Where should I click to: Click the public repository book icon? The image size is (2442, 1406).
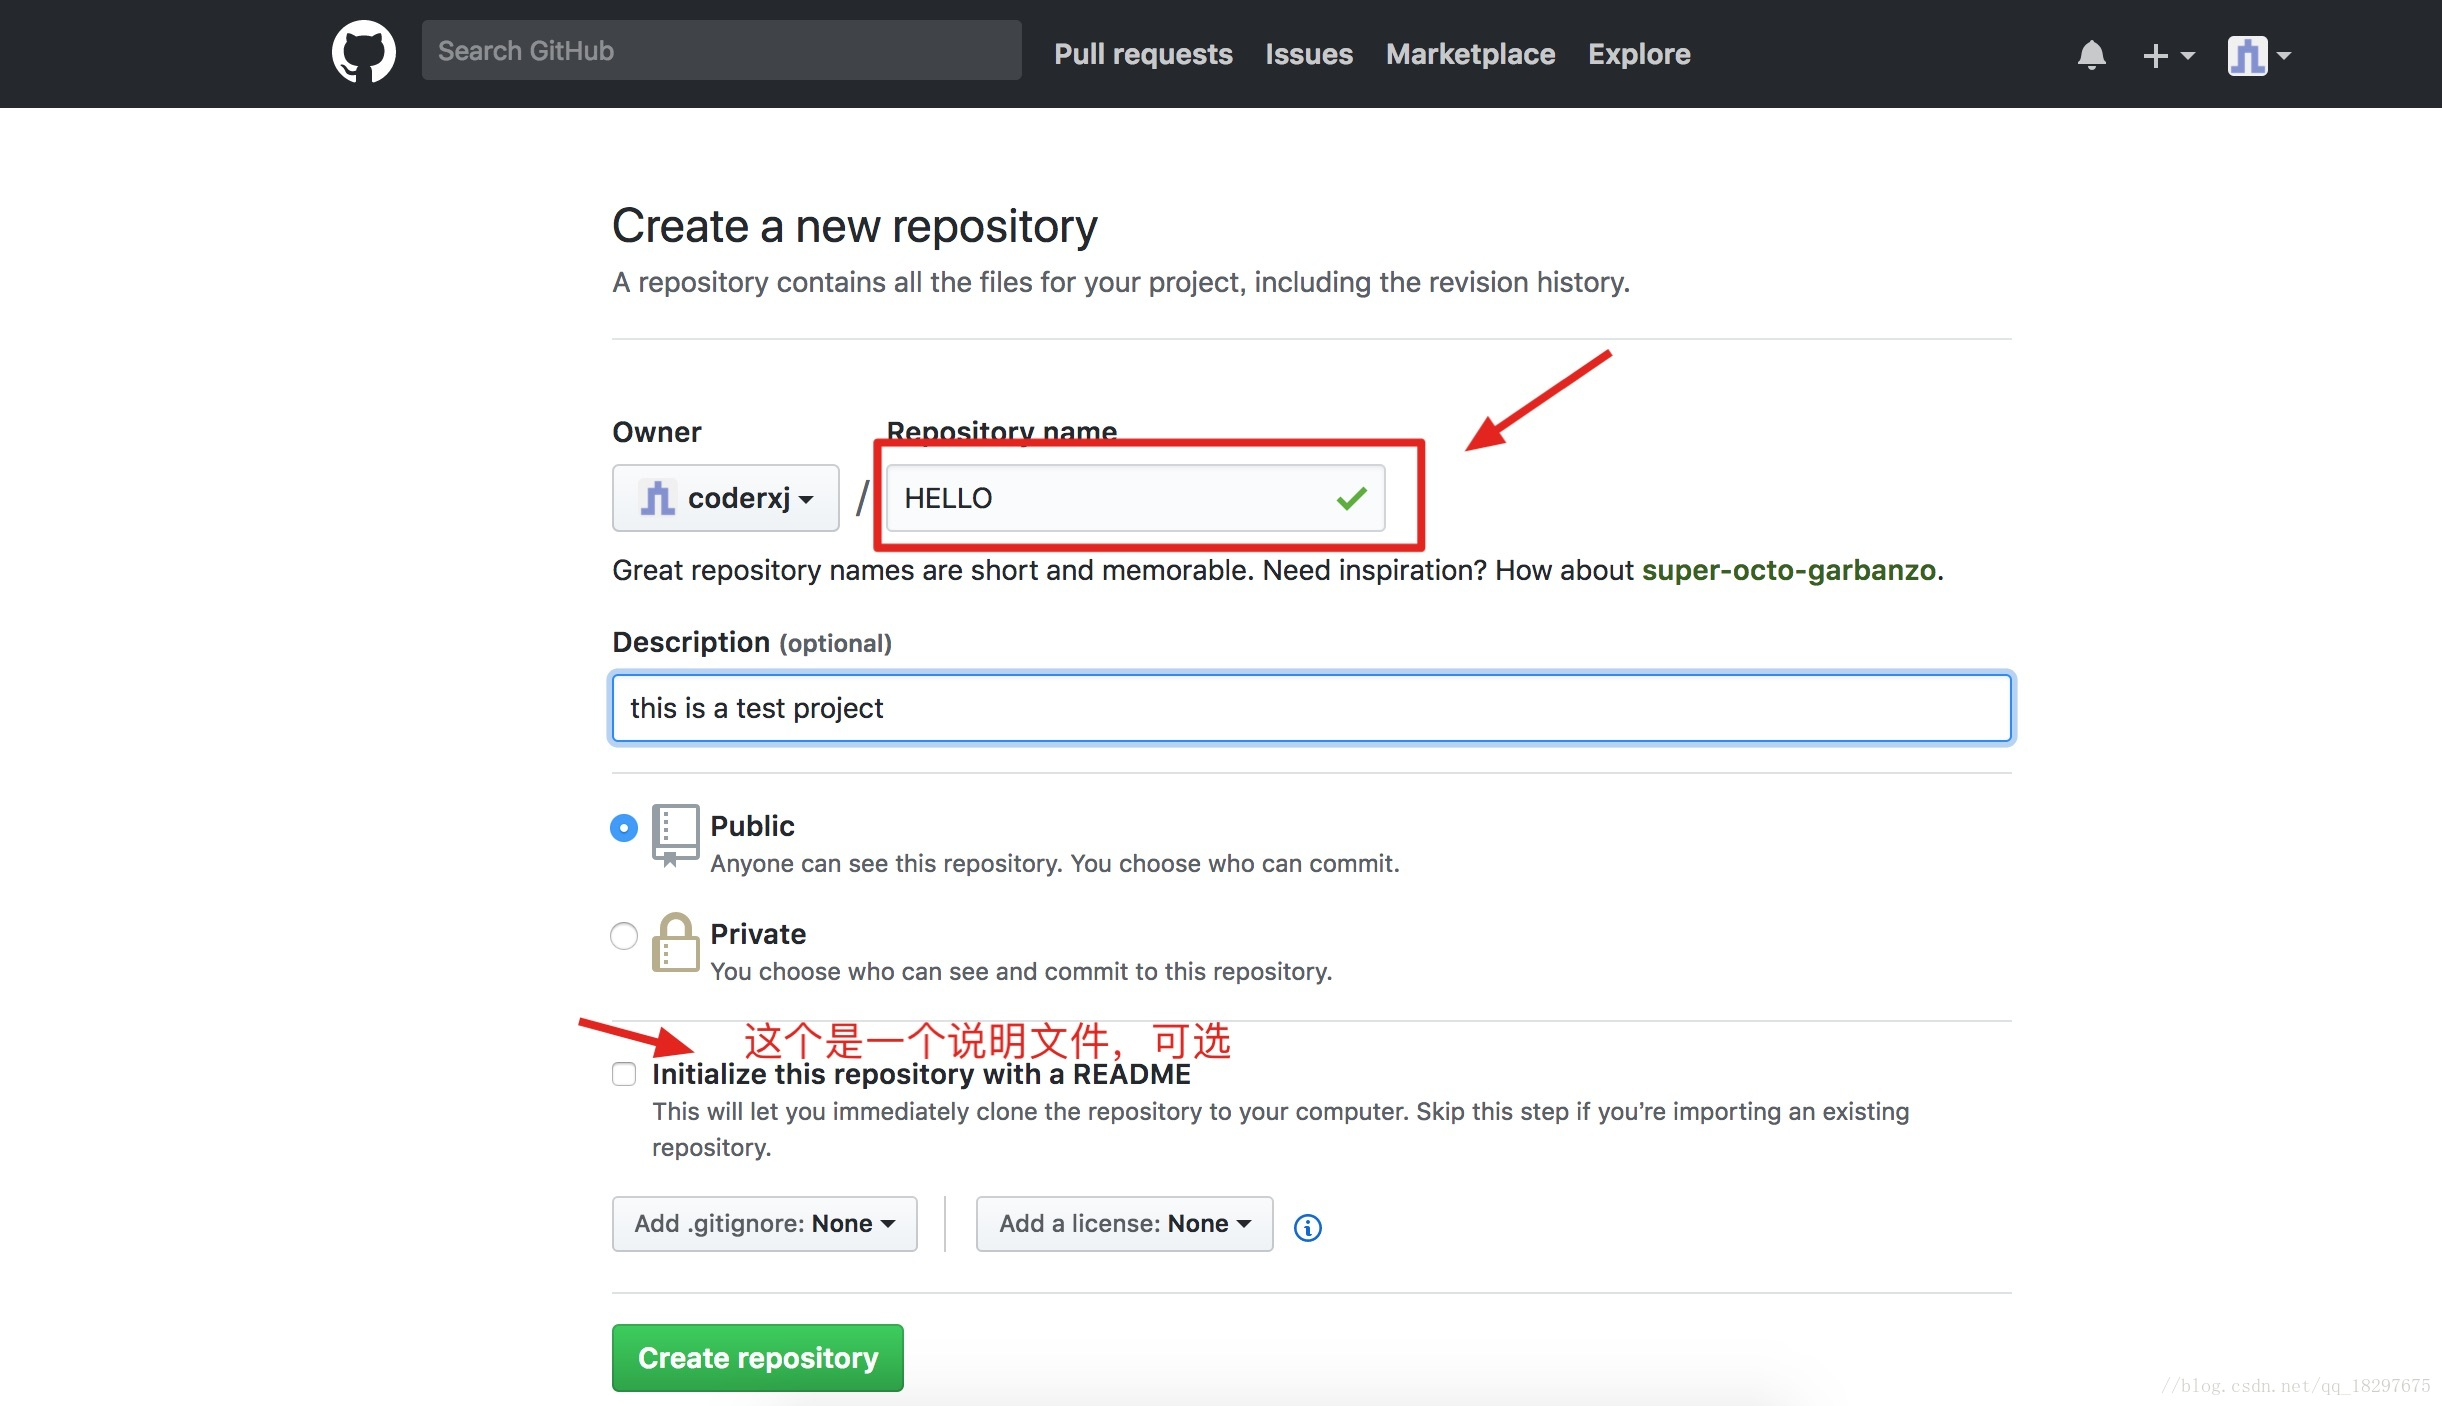click(x=675, y=834)
